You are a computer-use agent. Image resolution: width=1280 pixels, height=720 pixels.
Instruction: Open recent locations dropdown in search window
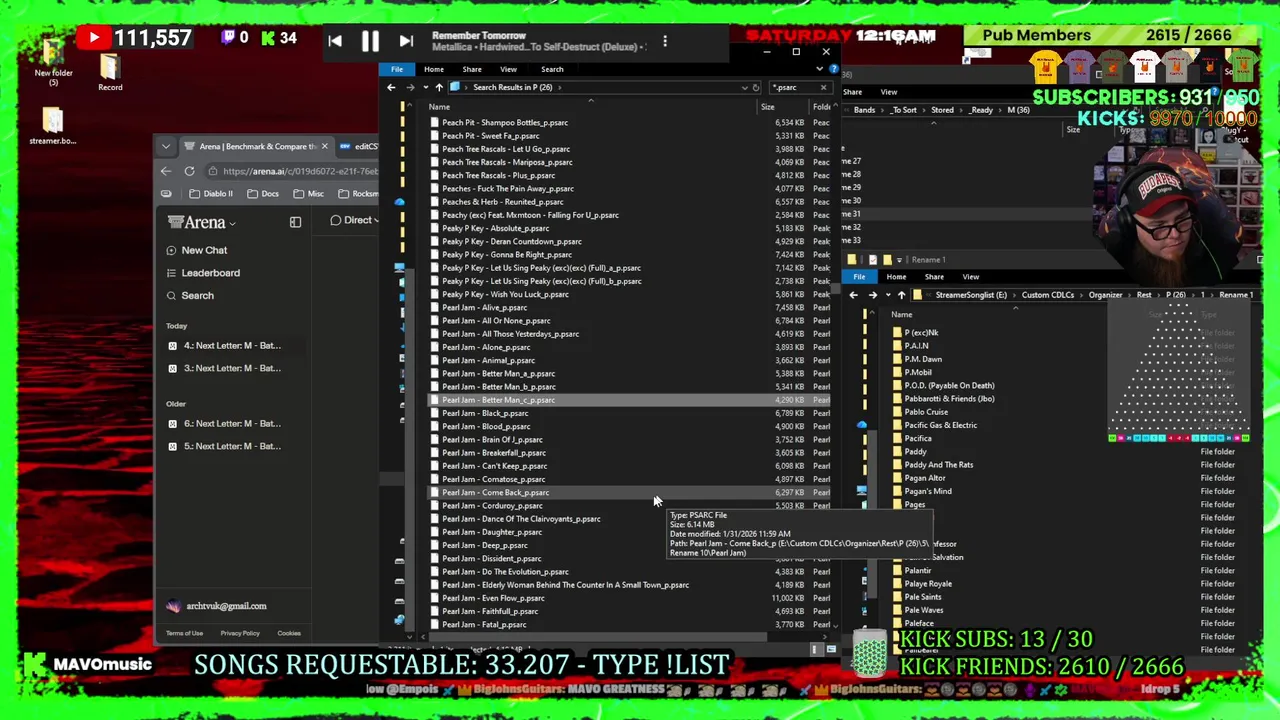pos(424,87)
